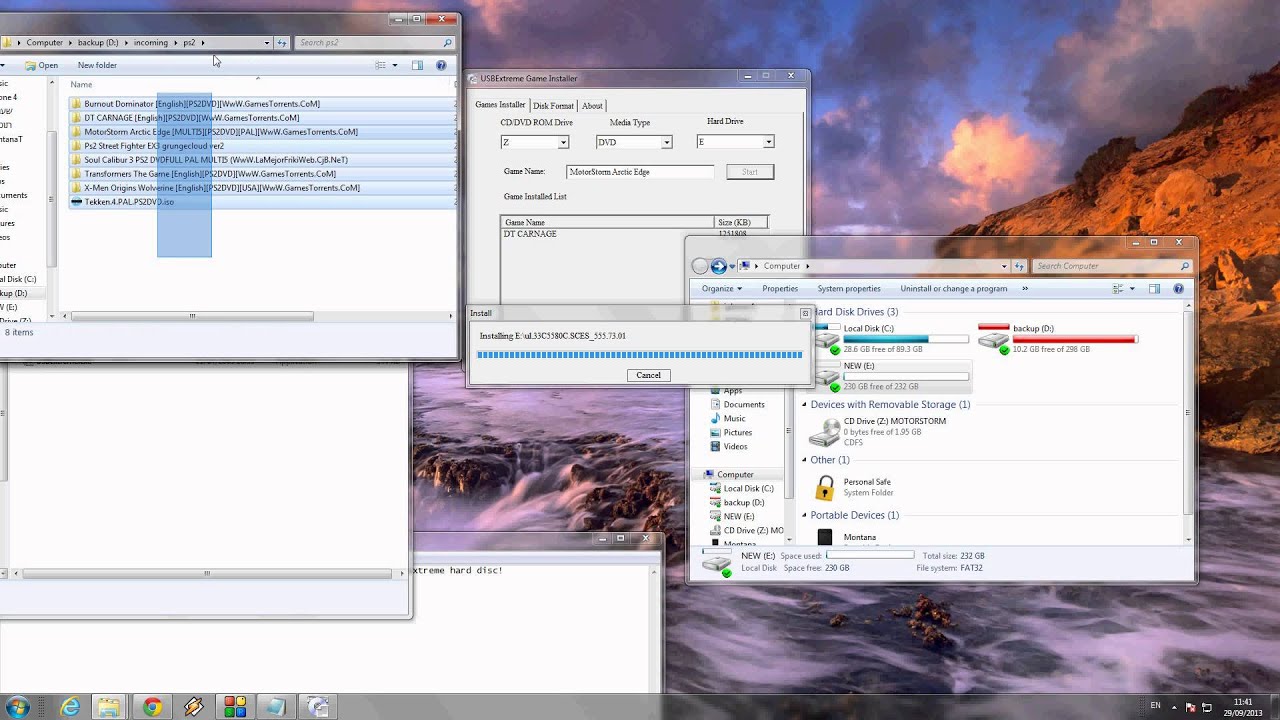Open the Media Type DVD dropdown

[666, 142]
